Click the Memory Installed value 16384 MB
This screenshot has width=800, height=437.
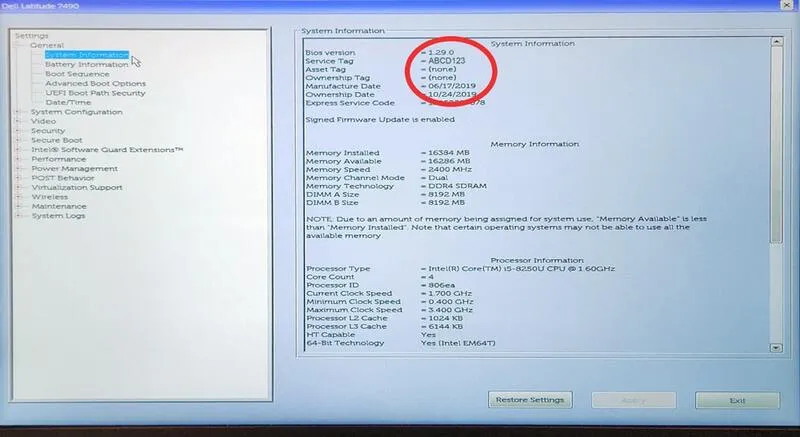point(448,152)
